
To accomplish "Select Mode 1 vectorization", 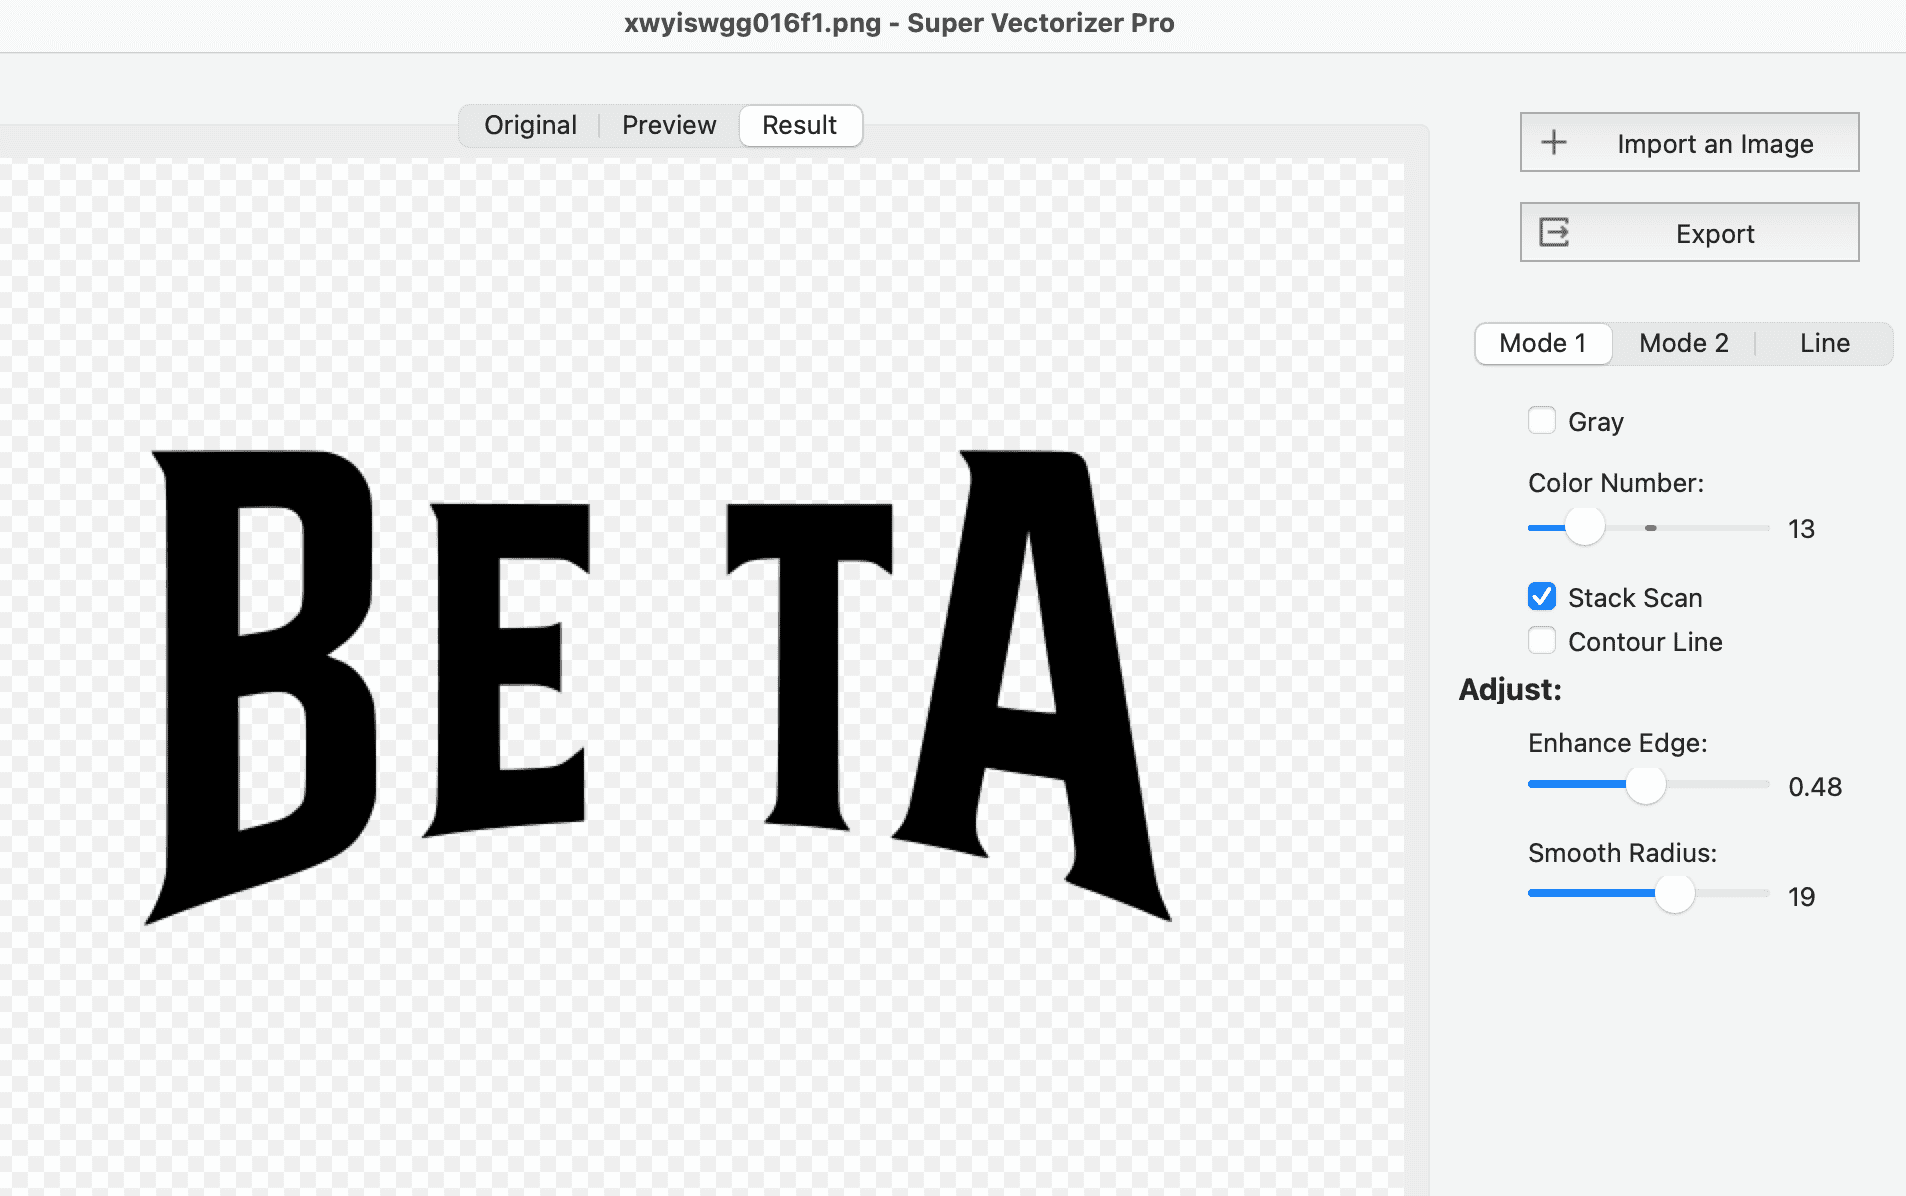I will click(x=1543, y=343).
